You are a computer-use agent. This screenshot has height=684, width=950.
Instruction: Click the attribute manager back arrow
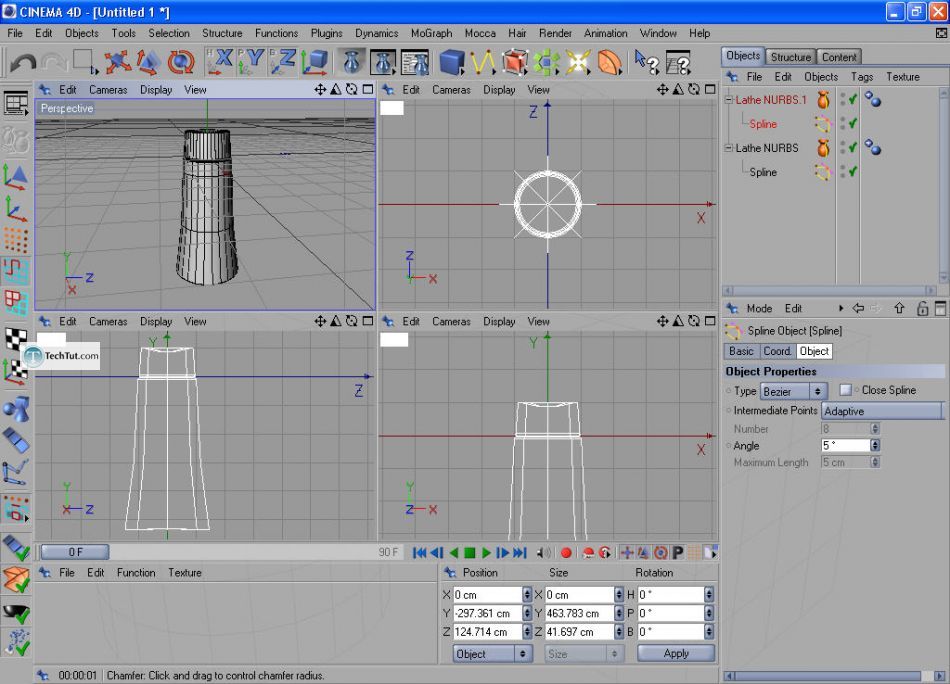tap(858, 308)
